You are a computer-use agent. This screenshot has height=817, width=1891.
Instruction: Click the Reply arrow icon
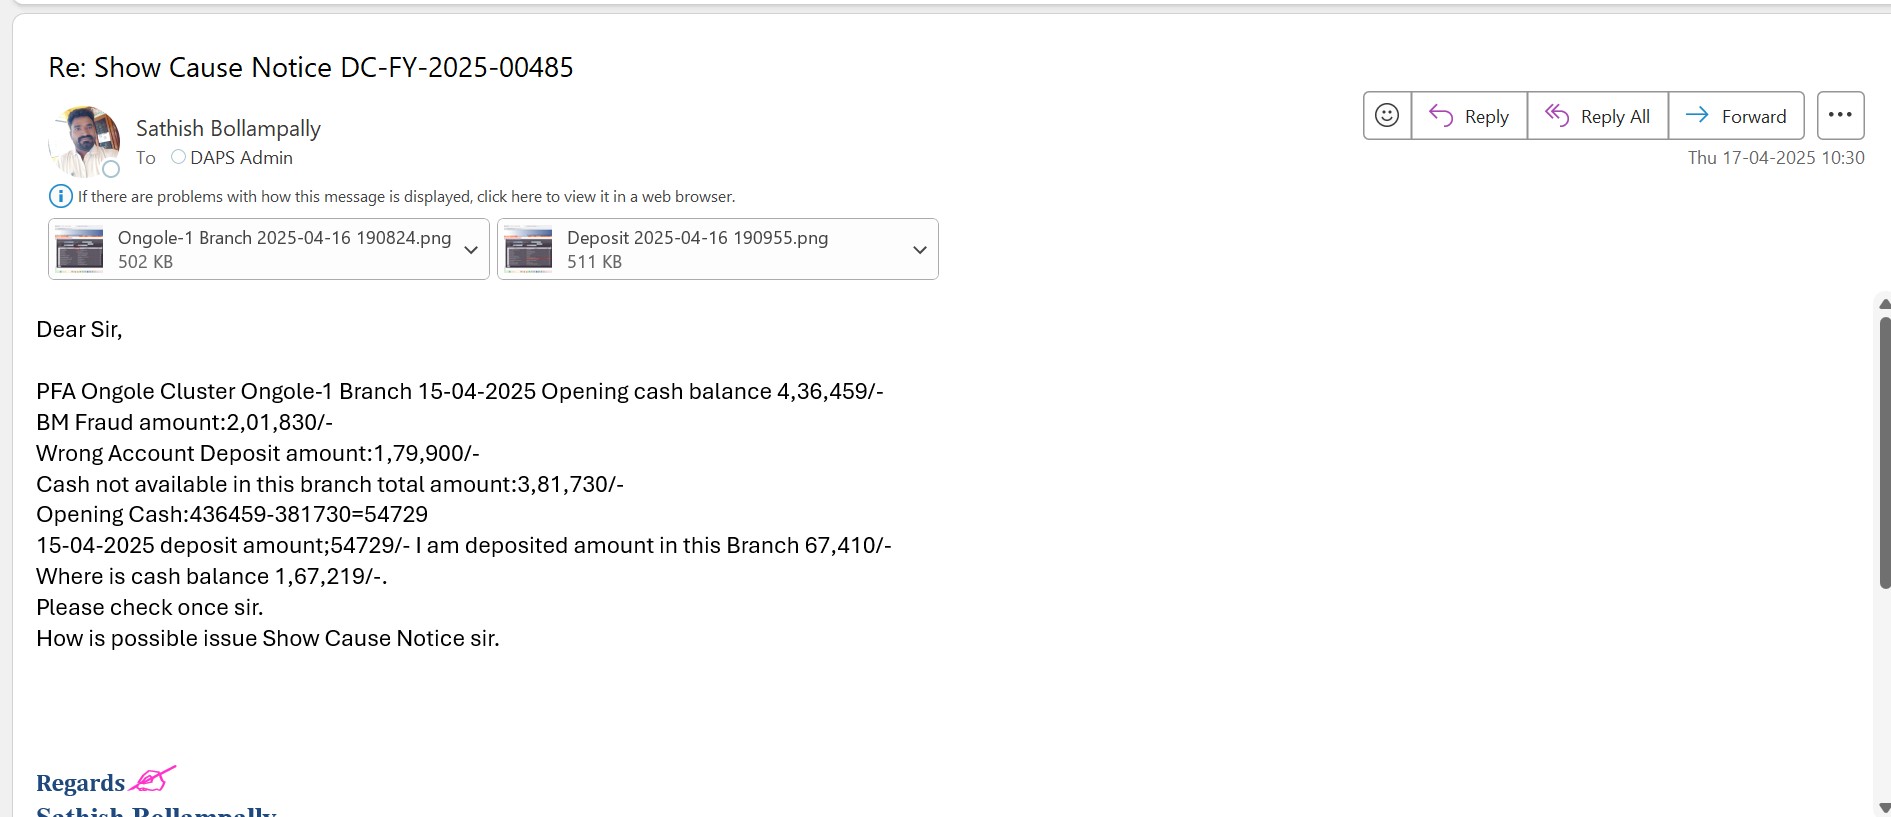pyautogui.click(x=1441, y=116)
